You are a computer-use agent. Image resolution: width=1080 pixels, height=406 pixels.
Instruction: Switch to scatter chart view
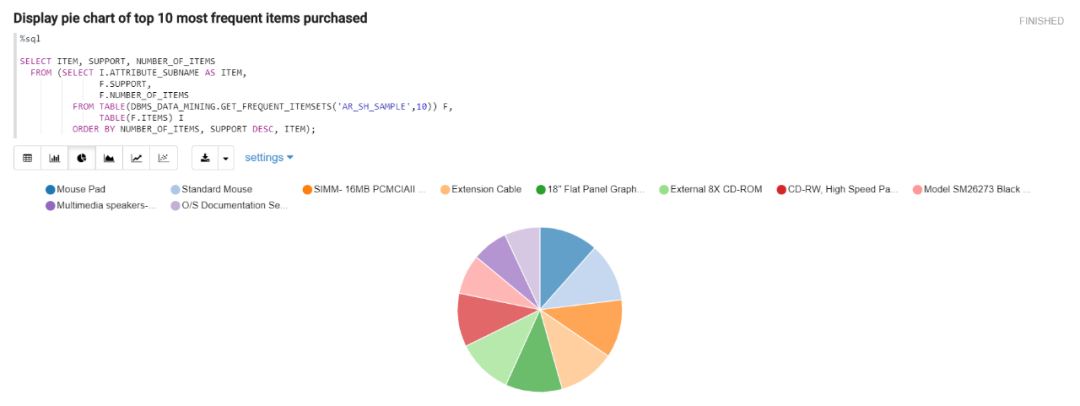point(163,158)
